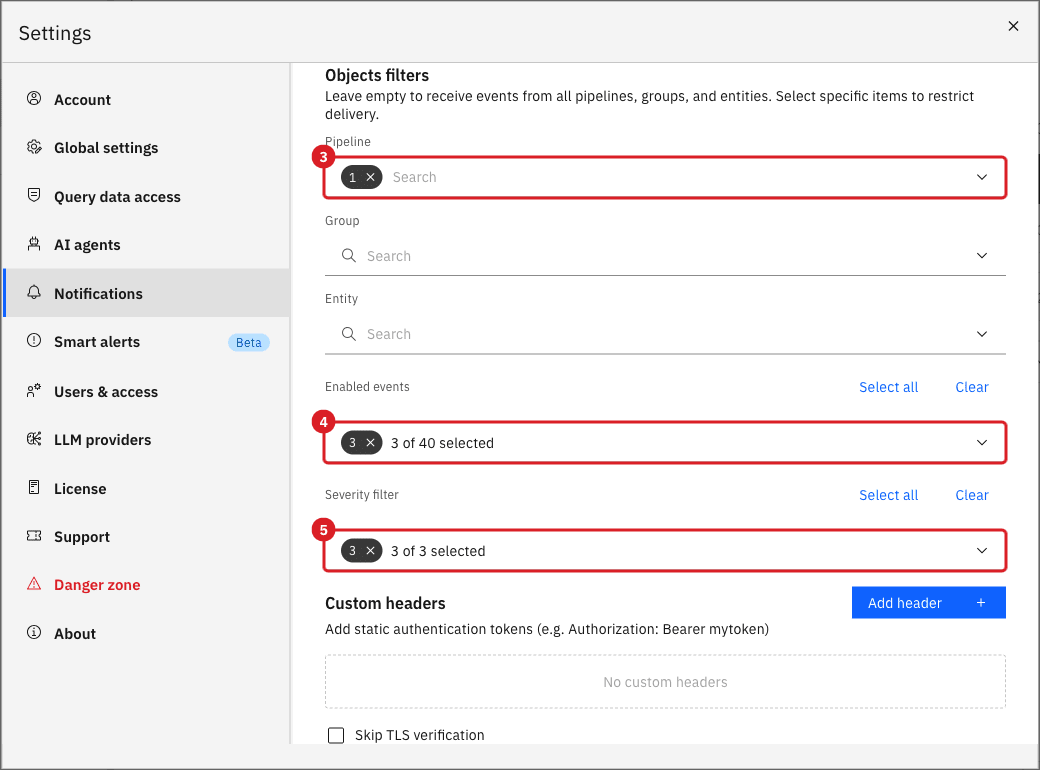Click Select all for Enabled events
The height and width of the screenshot is (770, 1040).
coord(888,387)
